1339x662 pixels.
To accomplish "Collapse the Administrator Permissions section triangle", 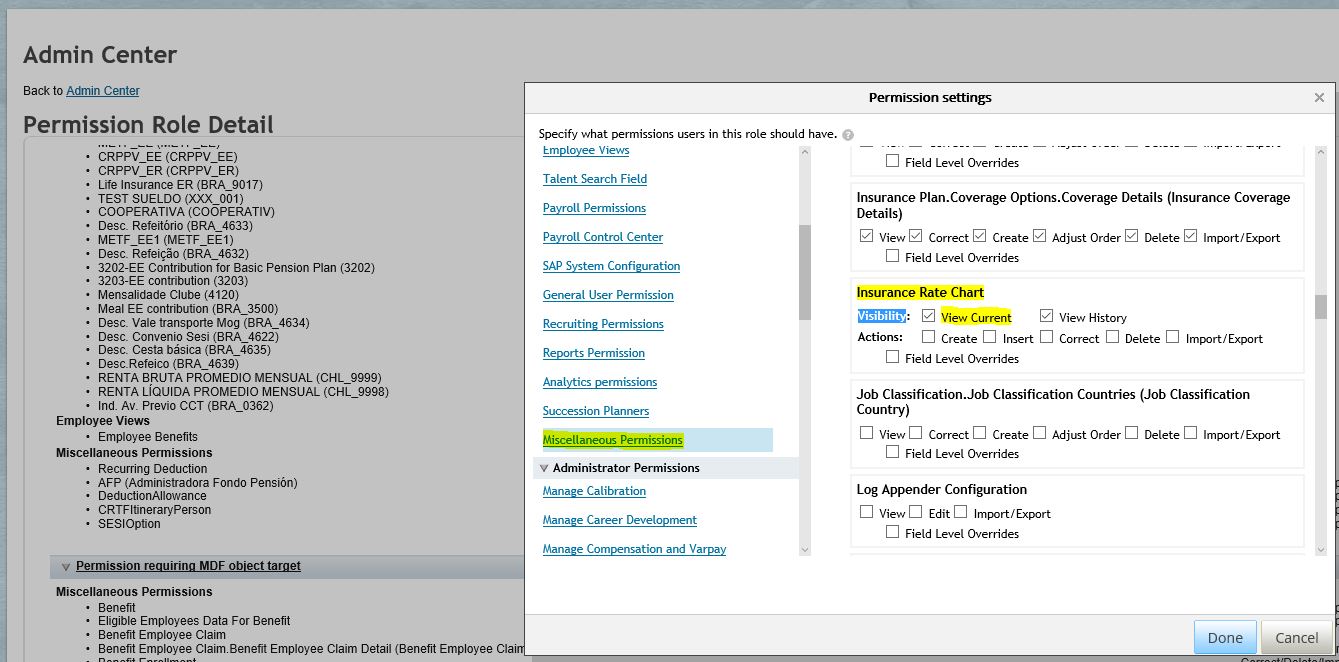I will point(544,468).
